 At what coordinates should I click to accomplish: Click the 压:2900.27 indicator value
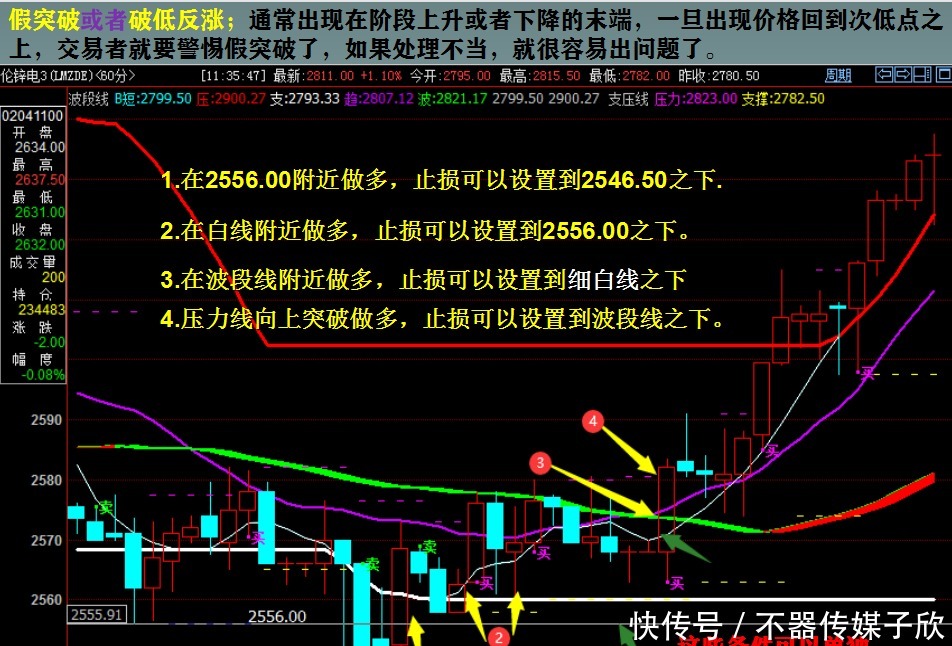(231, 99)
